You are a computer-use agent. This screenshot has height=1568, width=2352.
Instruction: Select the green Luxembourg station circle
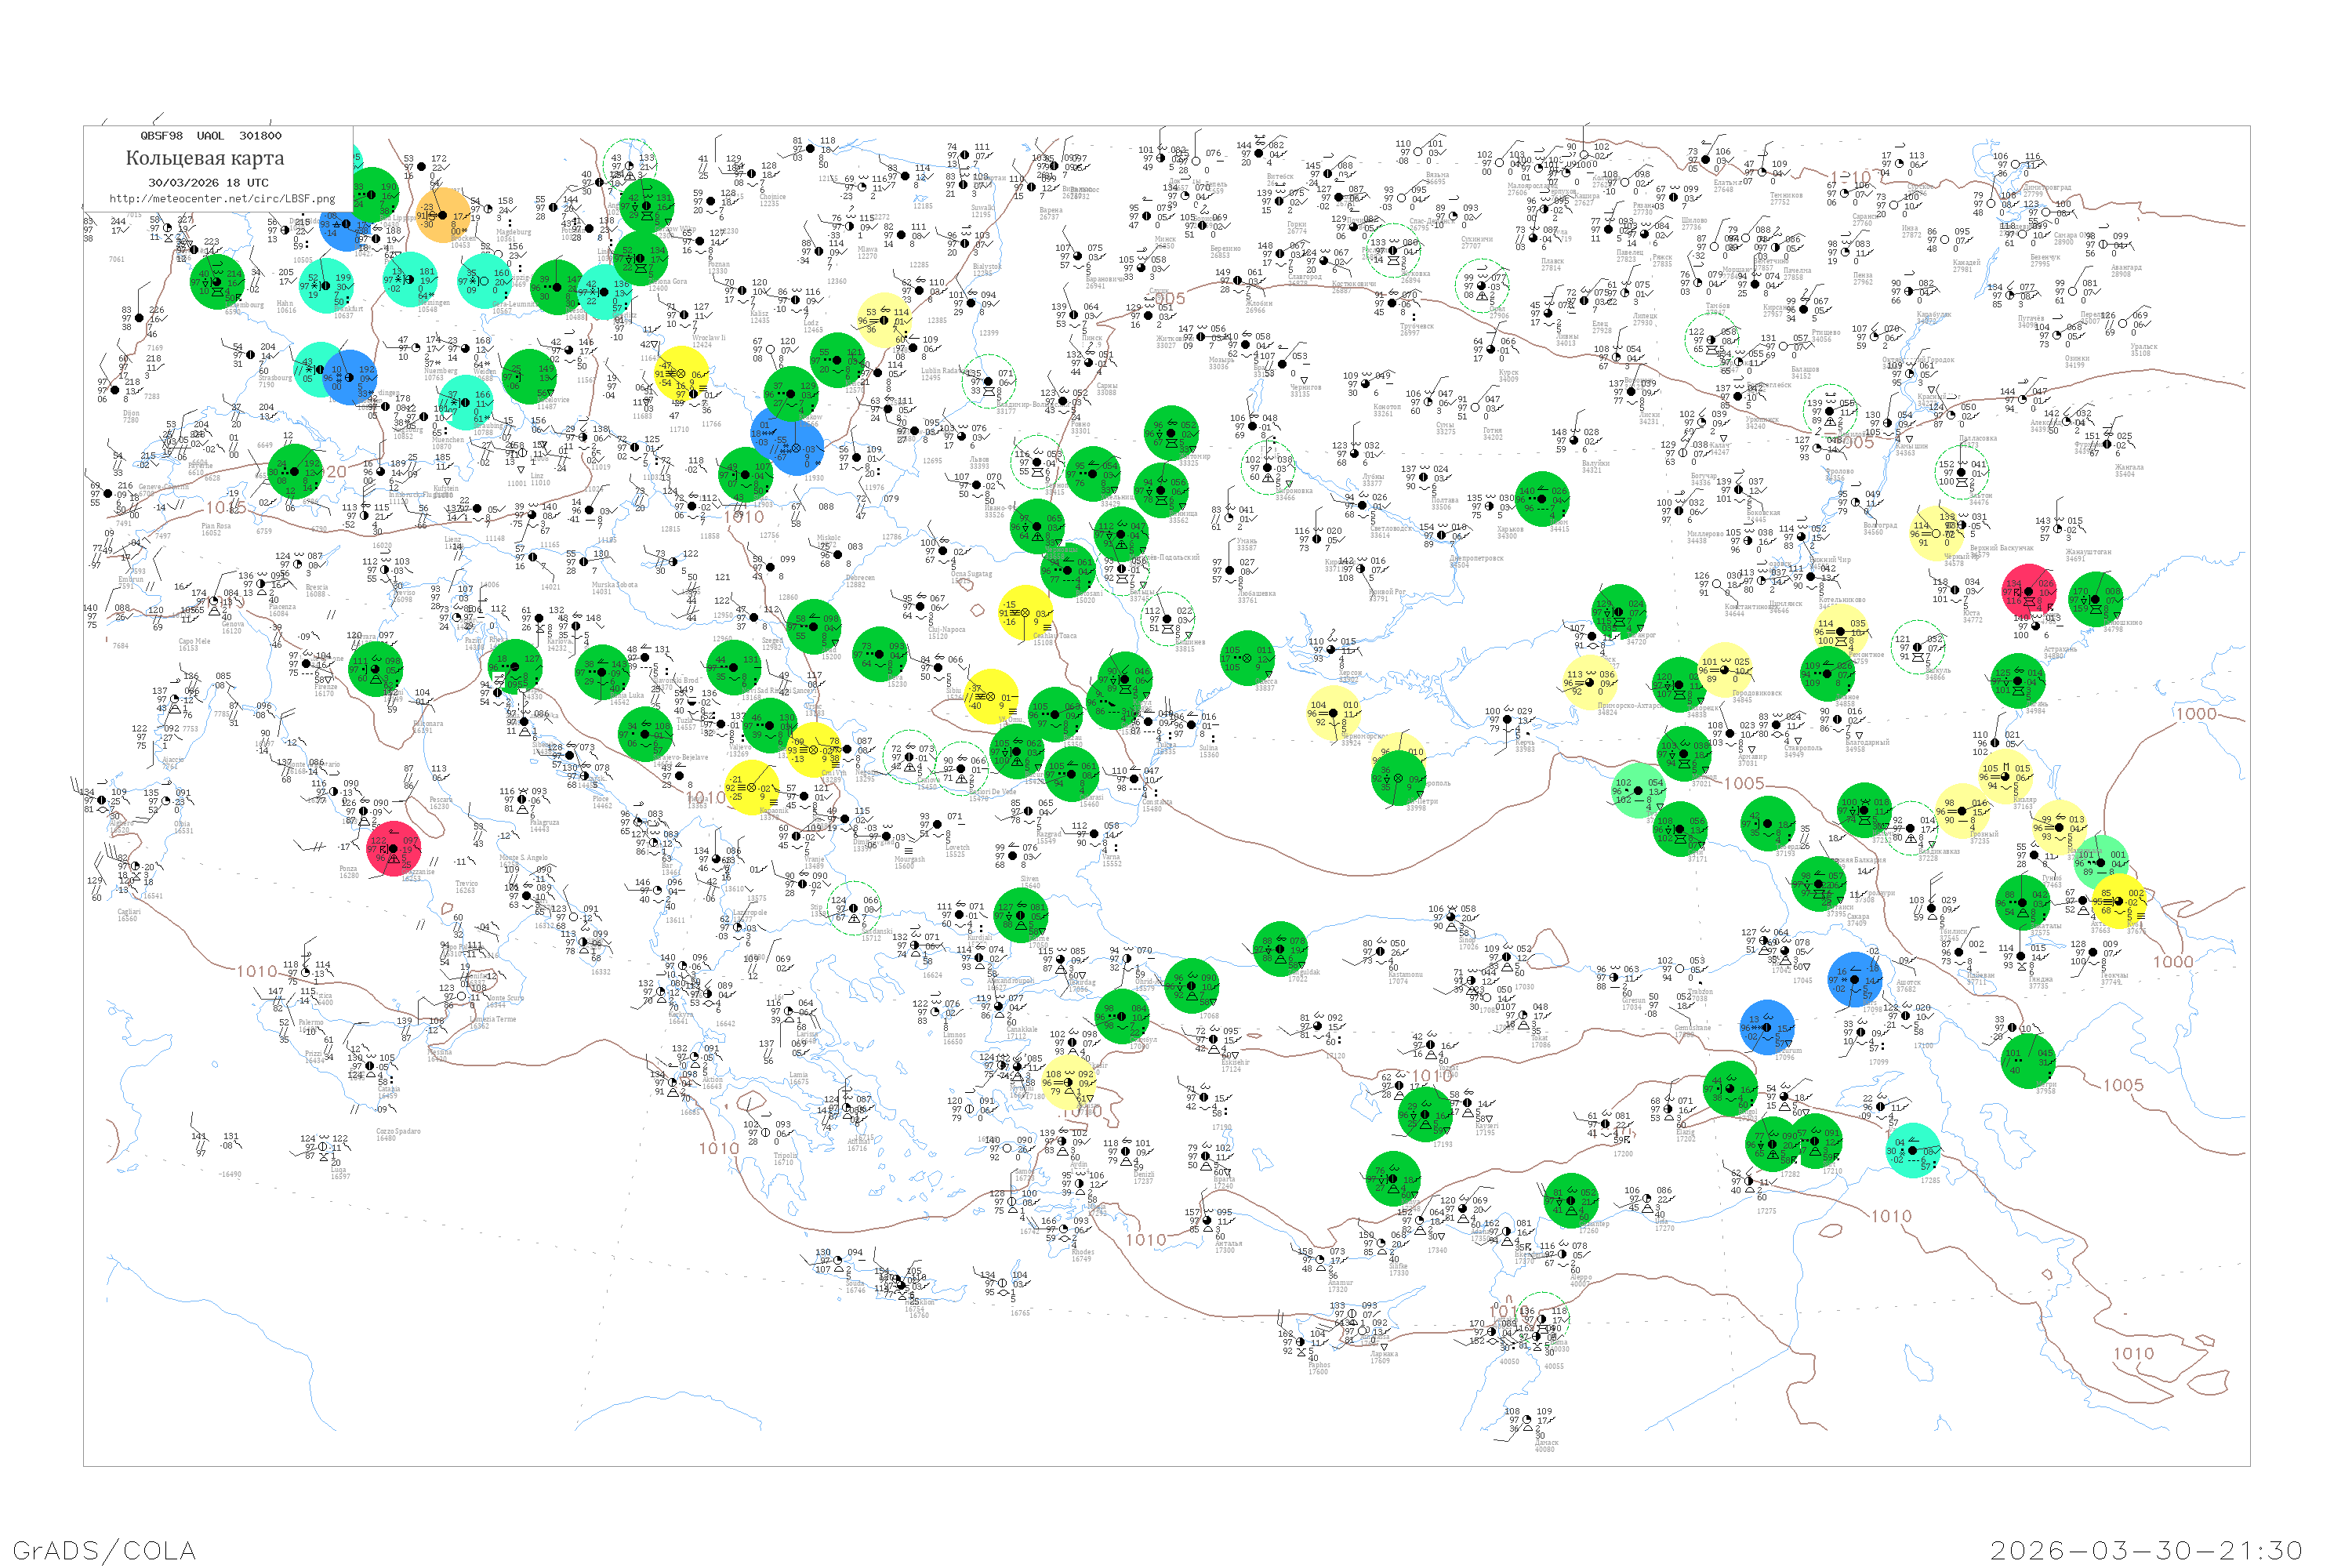(217, 282)
